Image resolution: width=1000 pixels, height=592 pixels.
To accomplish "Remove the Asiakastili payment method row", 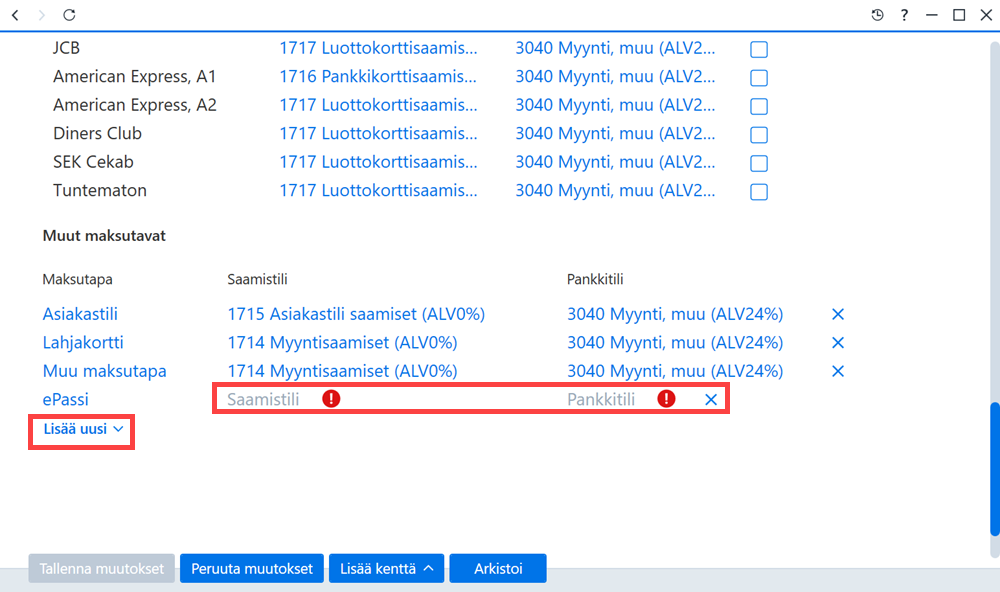I will tap(838, 314).
